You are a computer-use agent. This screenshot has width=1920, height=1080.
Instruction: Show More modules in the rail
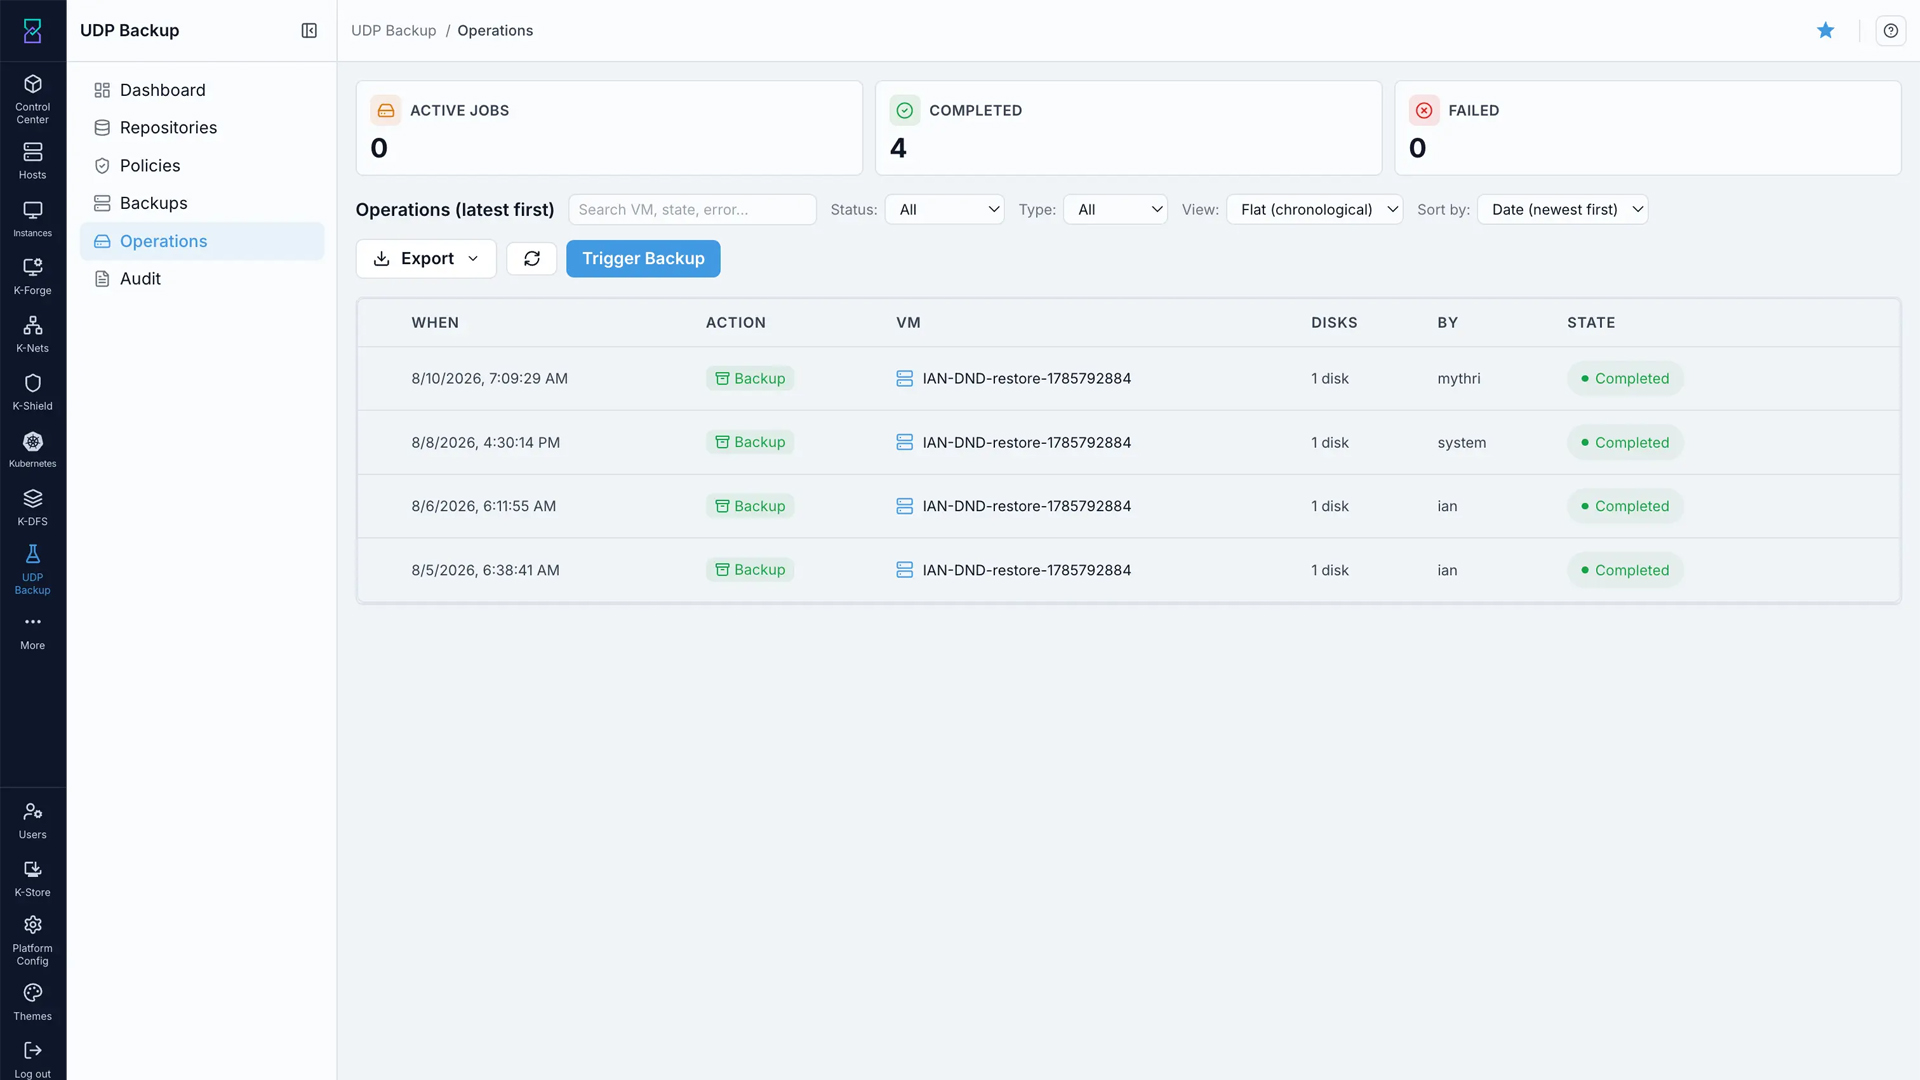[x=33, y=632]
